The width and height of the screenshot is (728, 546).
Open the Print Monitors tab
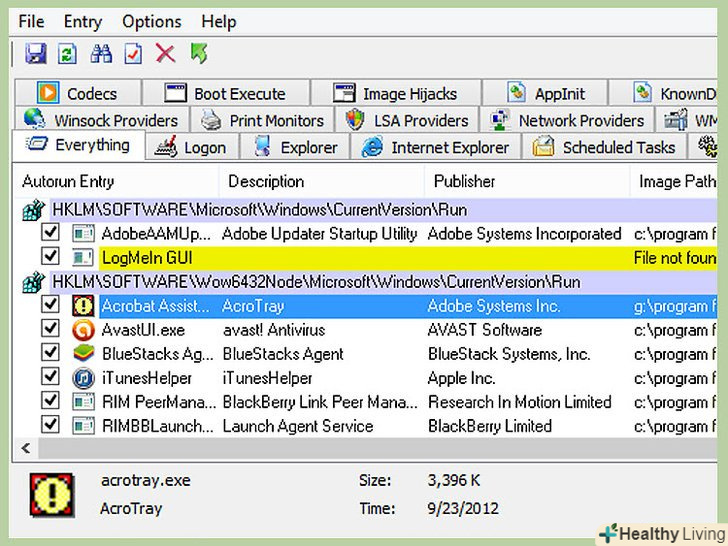tap(263, 120)
